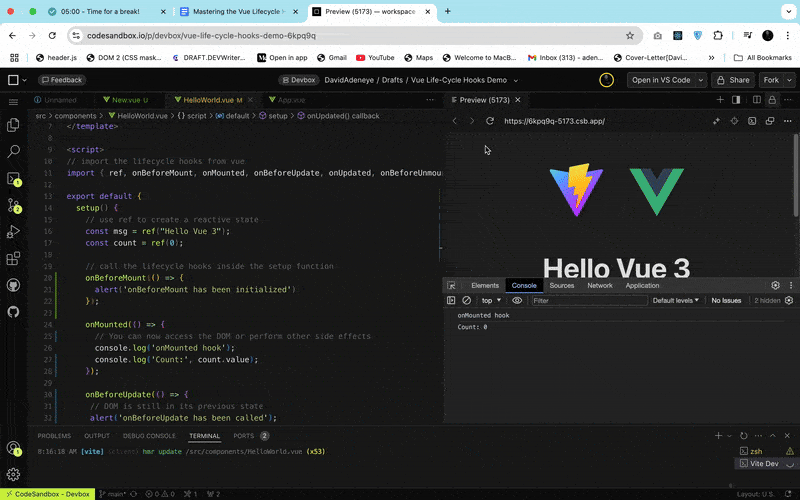Viewport: 800px width, 500px height.
Task: Open preview in new window icon
Action: (770, 121)
